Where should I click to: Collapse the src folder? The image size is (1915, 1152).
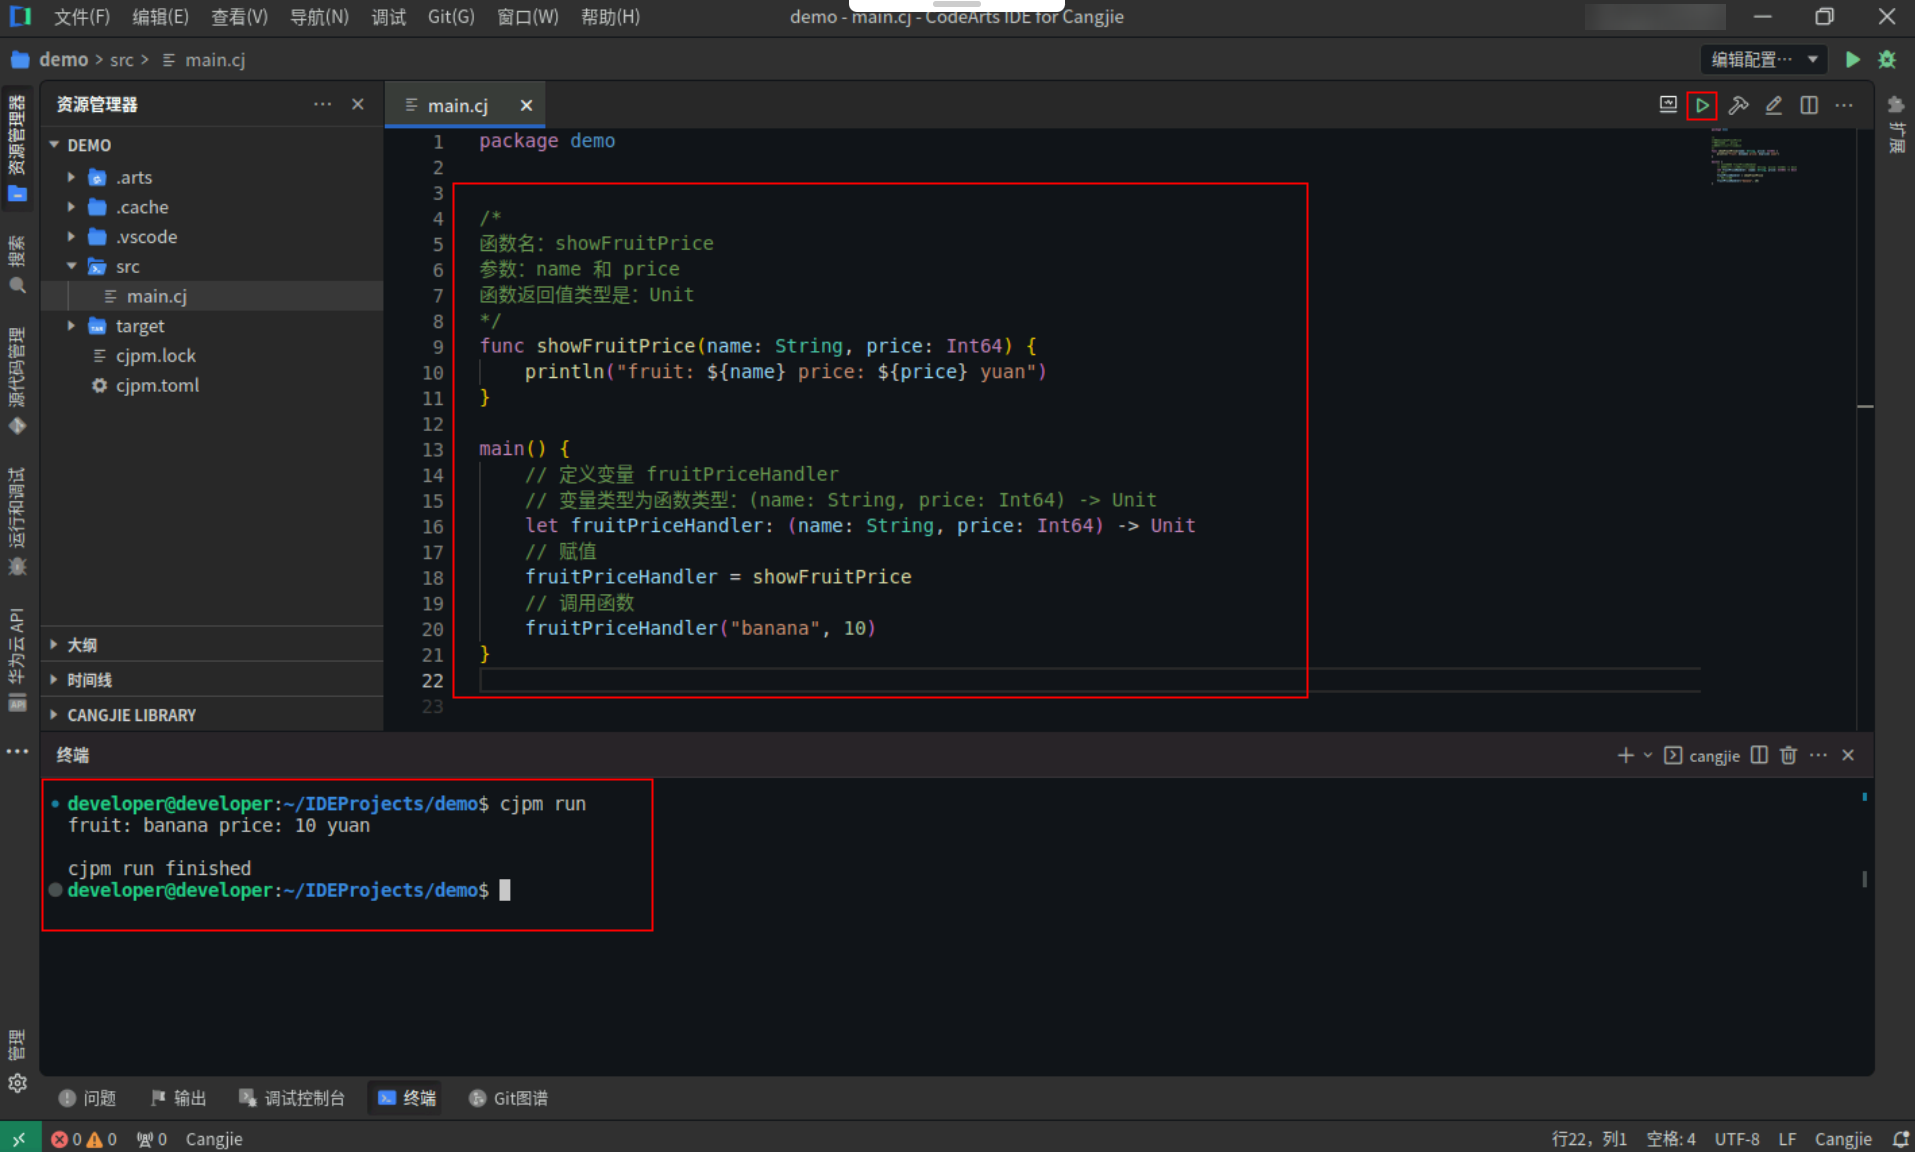click(71, 266)
